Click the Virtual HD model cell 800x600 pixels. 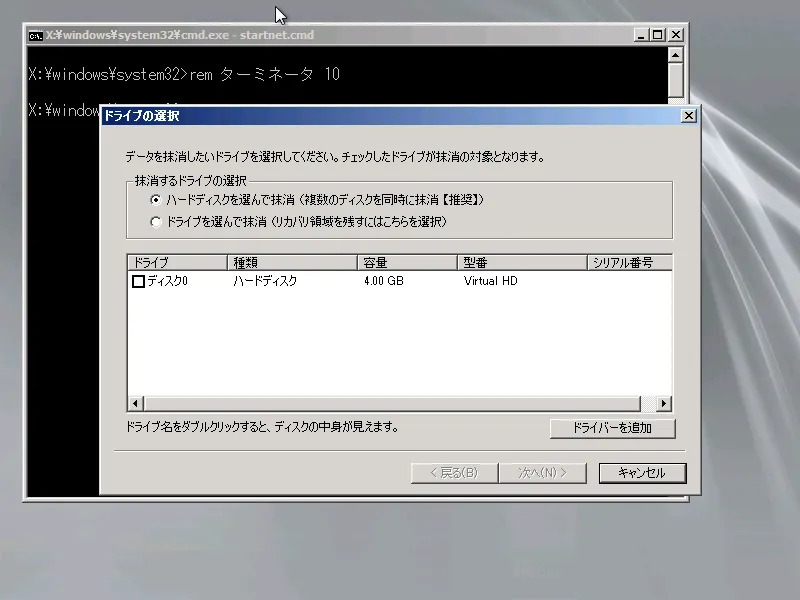[x=490, y=281]
